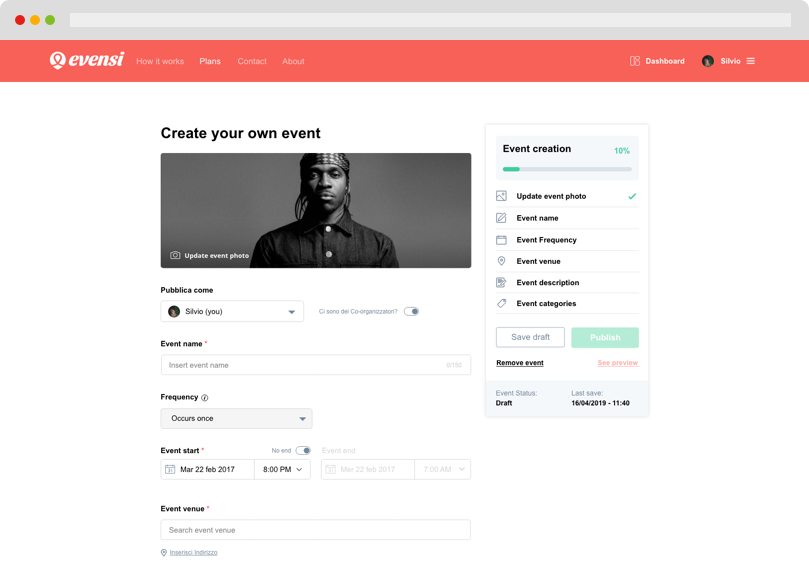Click the camera icon to update event photo
Screen dimensions: 809x567
[x=175, y=256]
